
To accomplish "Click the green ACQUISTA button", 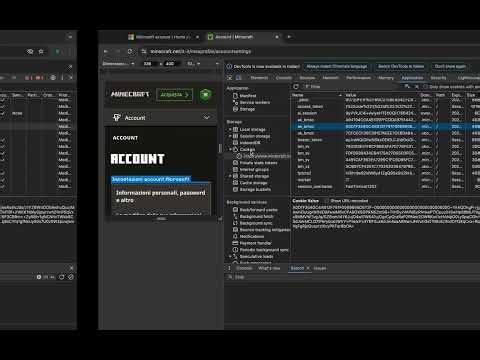I will 174,95.
